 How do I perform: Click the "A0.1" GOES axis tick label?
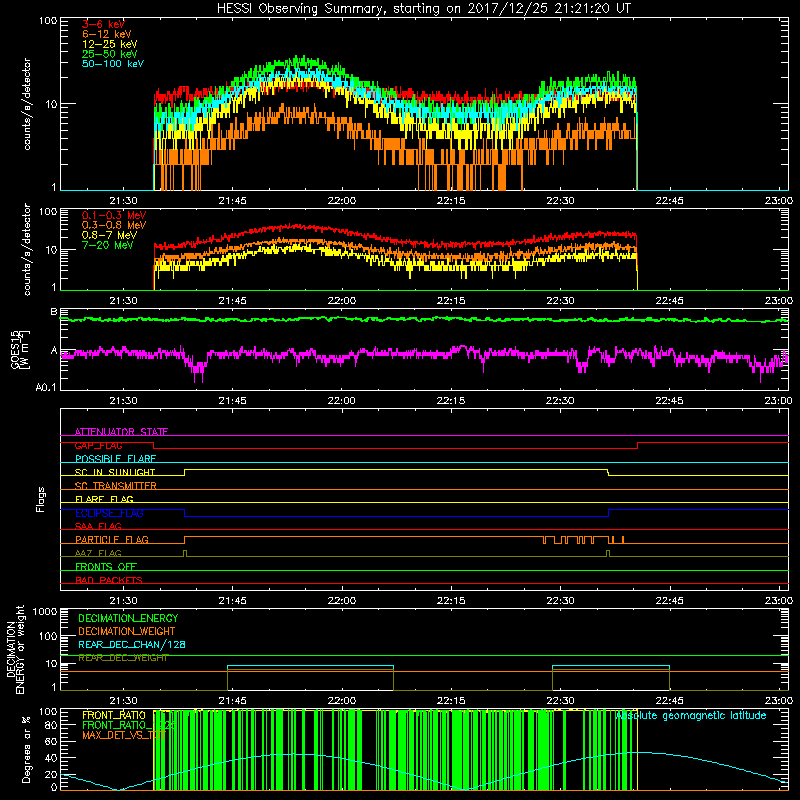pos(46,388)
